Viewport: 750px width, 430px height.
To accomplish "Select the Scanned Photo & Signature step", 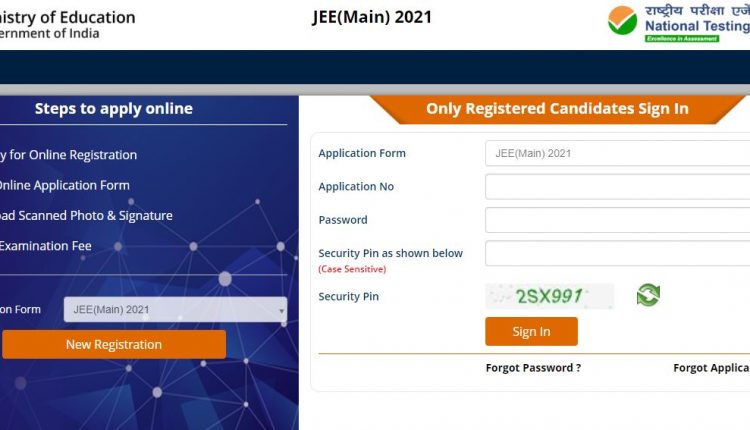I will [x=86, y=216].
